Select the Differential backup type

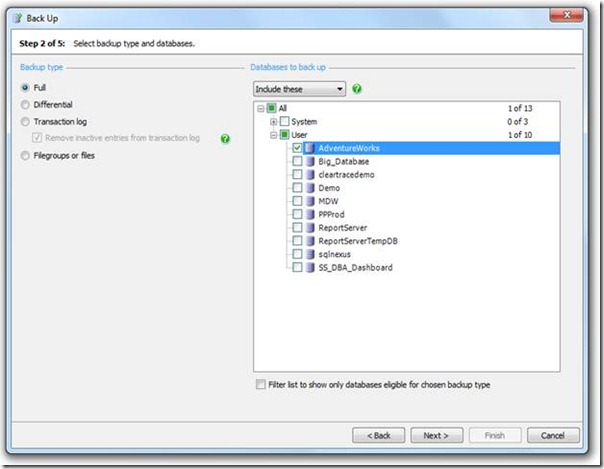(26, 104)
